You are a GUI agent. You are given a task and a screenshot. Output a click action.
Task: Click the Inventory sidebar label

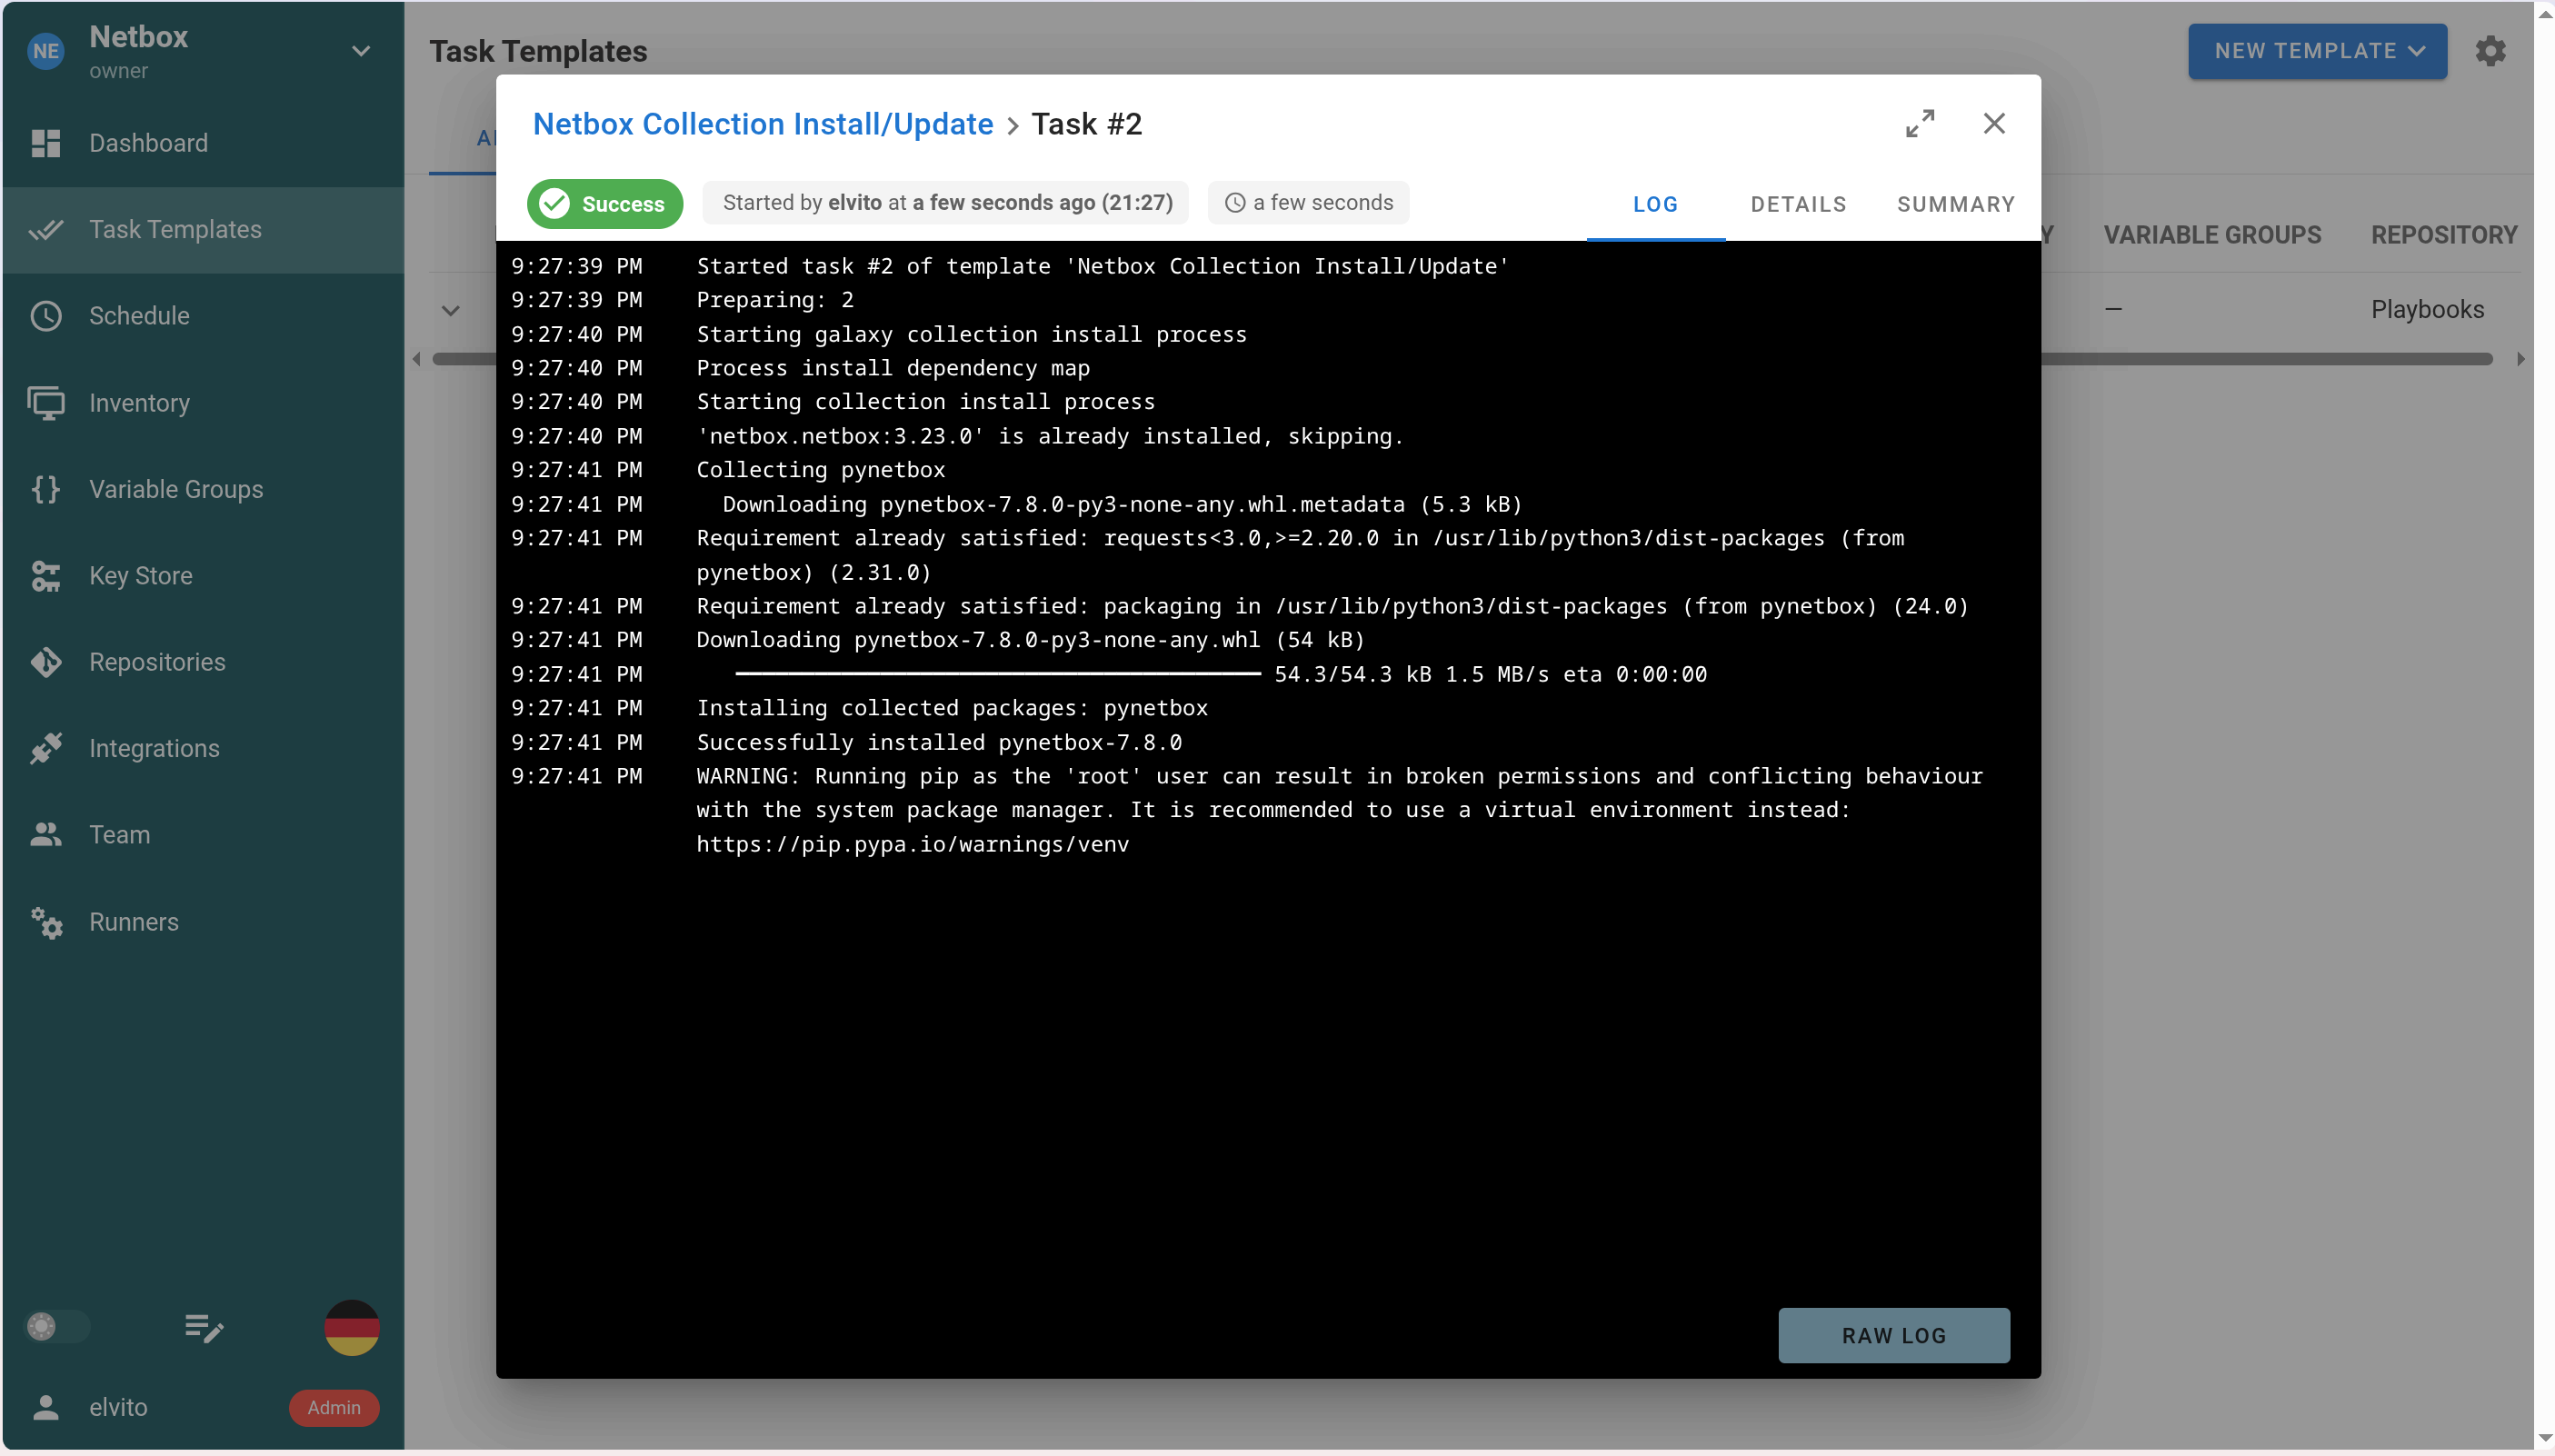(x=139, y=403)
